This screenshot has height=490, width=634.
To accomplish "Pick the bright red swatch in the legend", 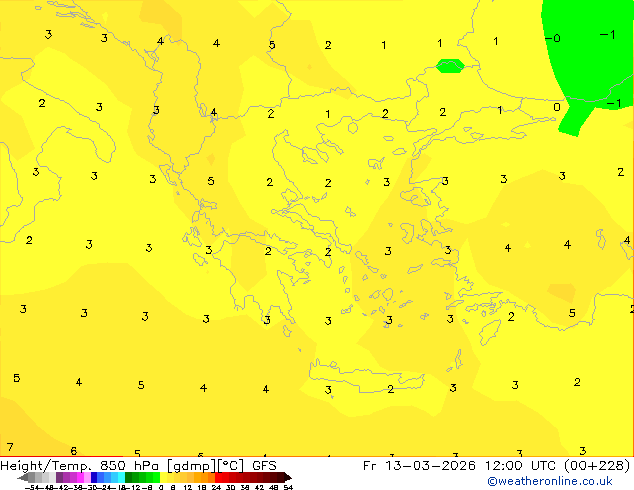I will click(218, 477).
